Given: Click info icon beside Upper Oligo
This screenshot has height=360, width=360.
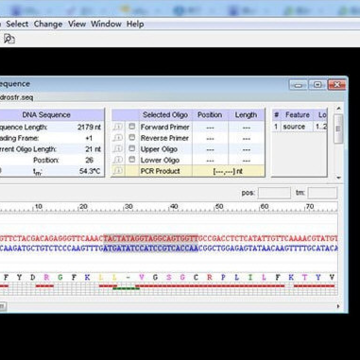Looking at the screenshot, I should pyautogui.click(x=118, y=149).
